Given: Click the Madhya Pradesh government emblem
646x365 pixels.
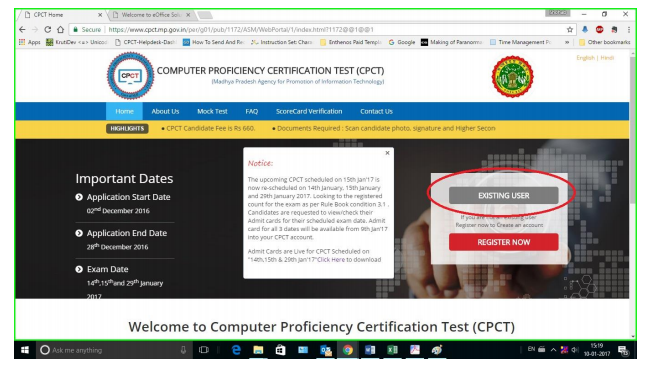Looking at the screenshot, I should coord(513,77).
